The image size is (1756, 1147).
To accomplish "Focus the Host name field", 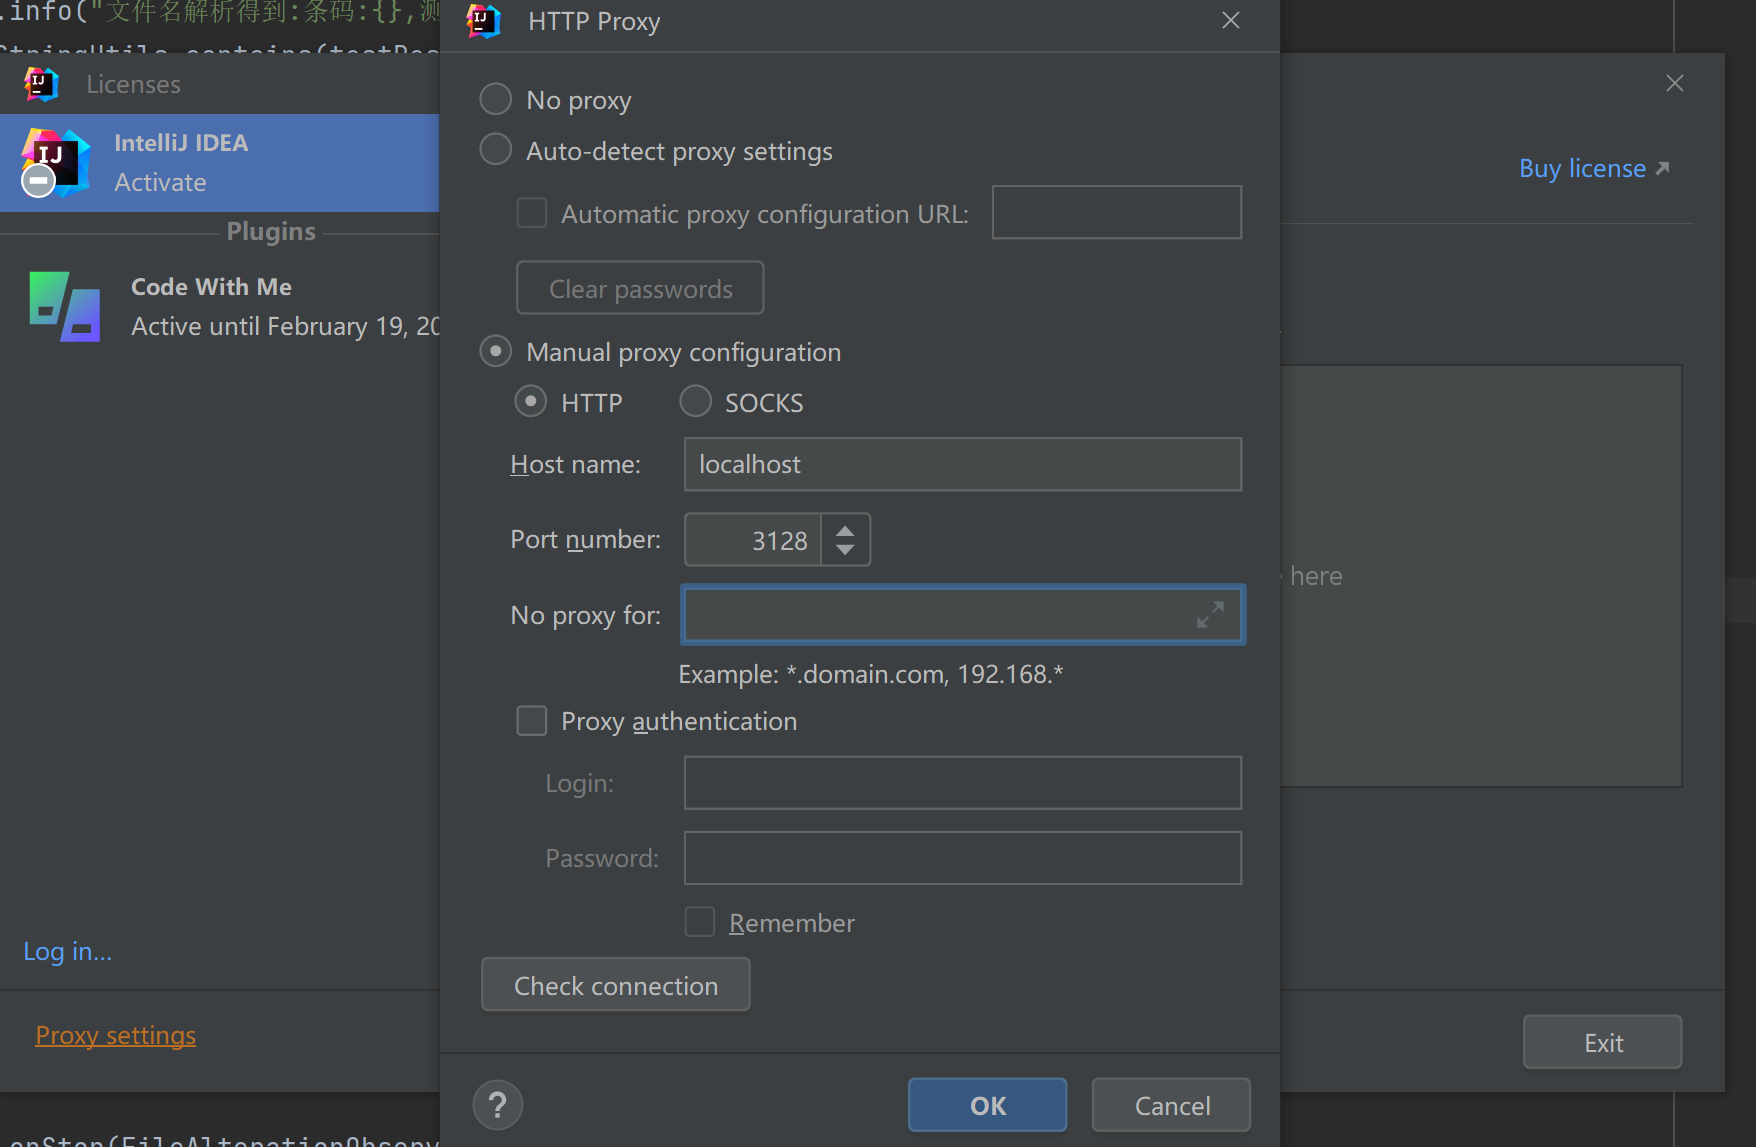I will [x=963, y=464].
